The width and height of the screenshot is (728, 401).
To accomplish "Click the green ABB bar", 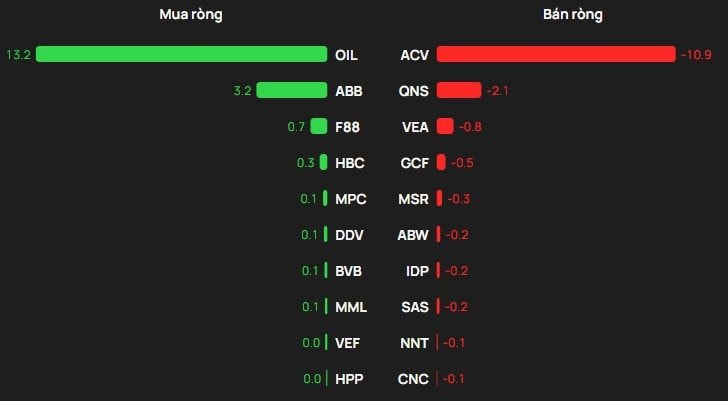I will point(292,90).
